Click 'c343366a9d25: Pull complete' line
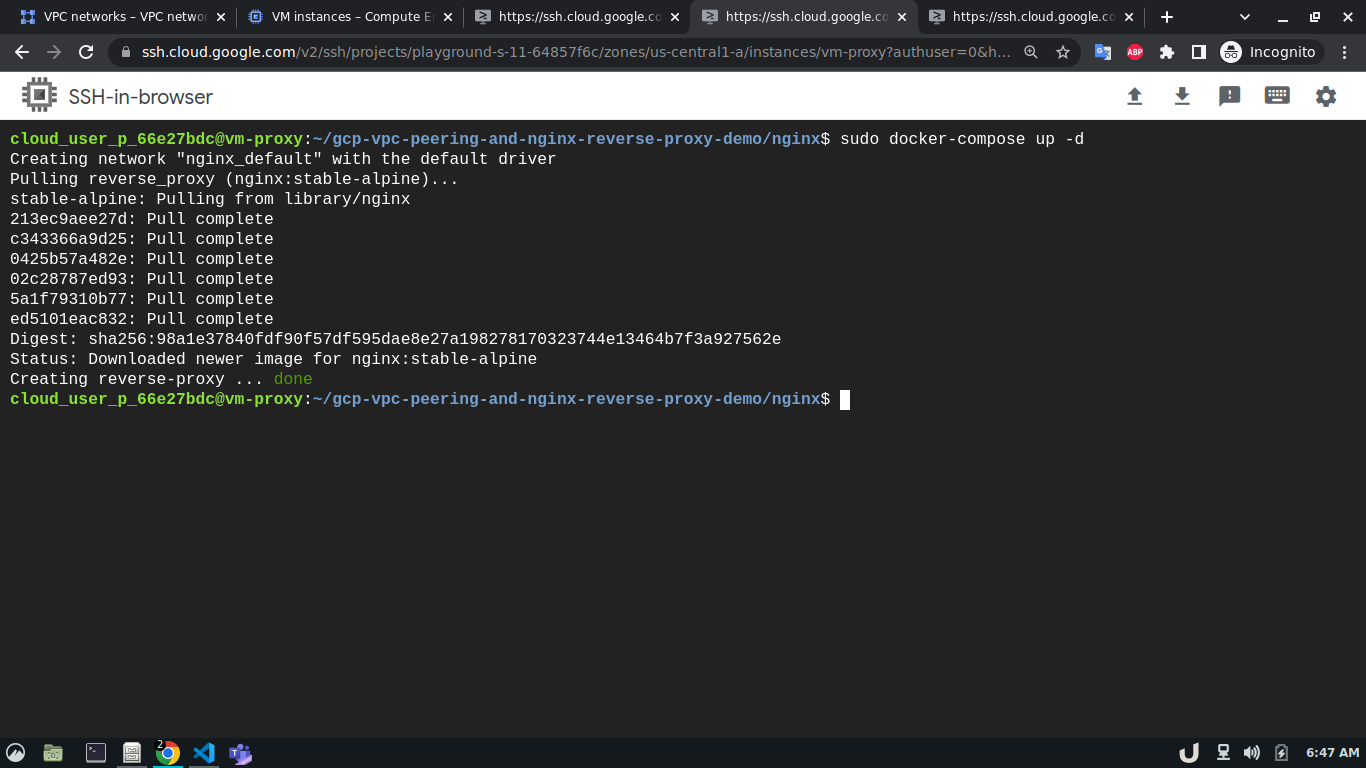1366x768 pixels. (142, 239)
